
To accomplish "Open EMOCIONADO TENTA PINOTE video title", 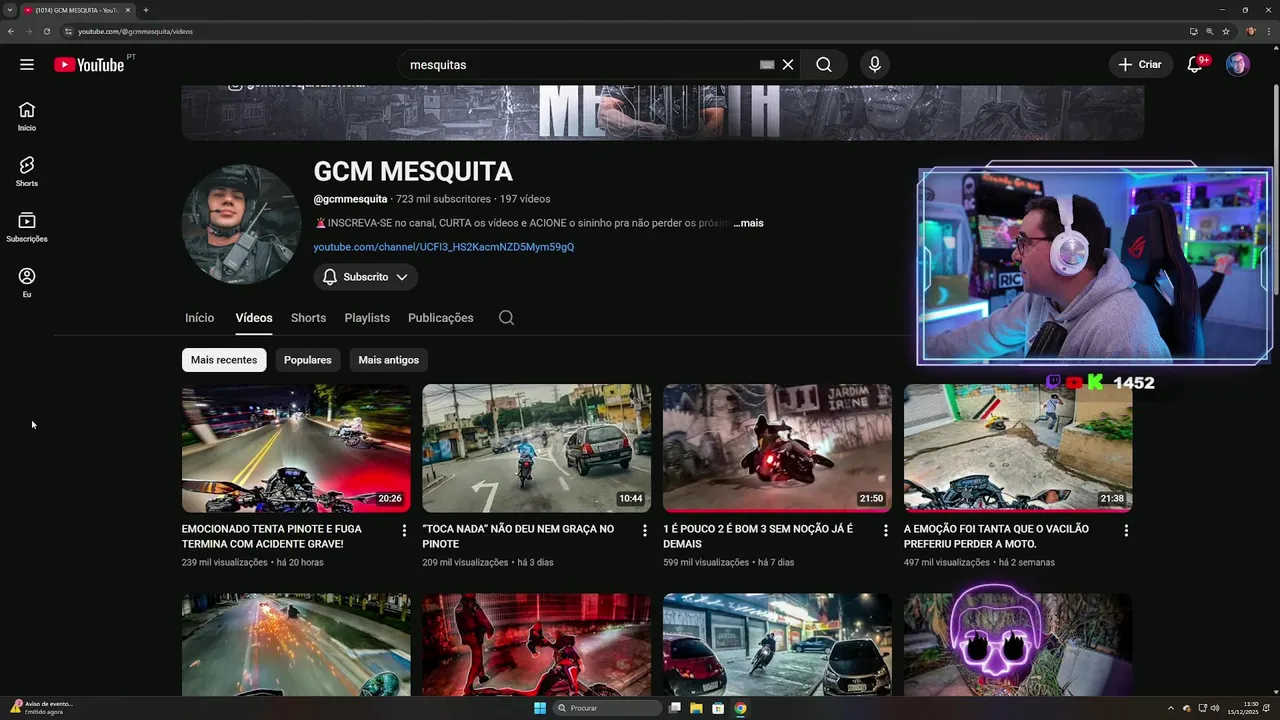I will coord(272,536).
